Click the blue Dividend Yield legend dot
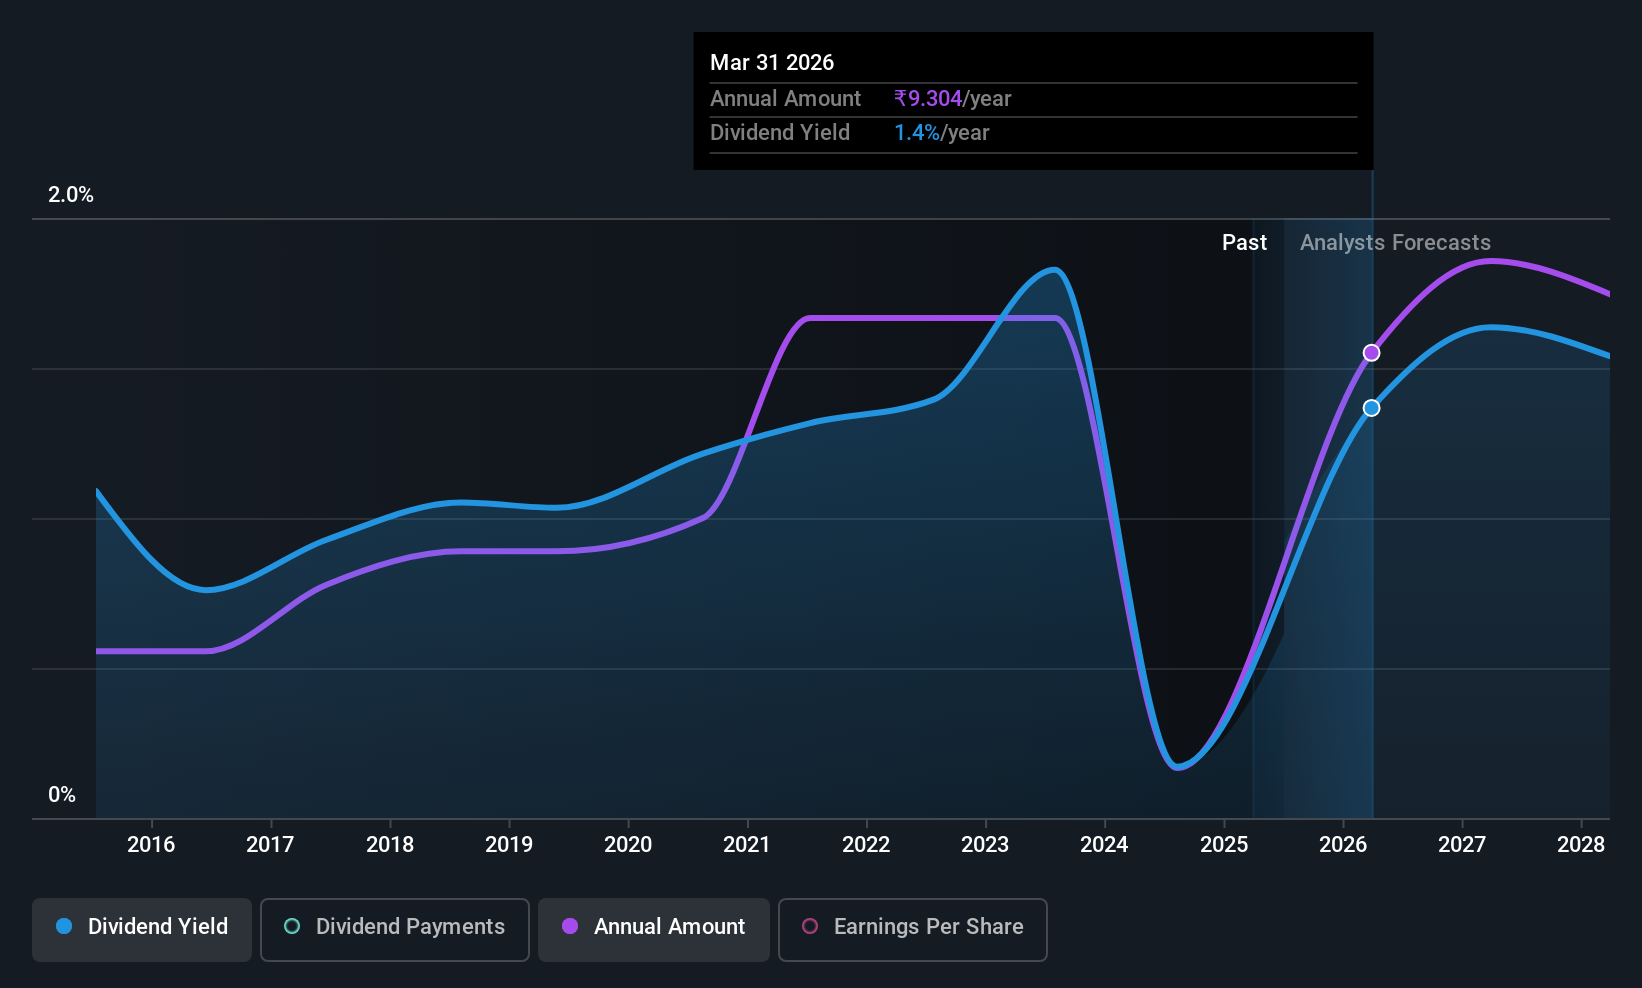The width and height of the screenshot is (1642, 988). click(64, 926)
